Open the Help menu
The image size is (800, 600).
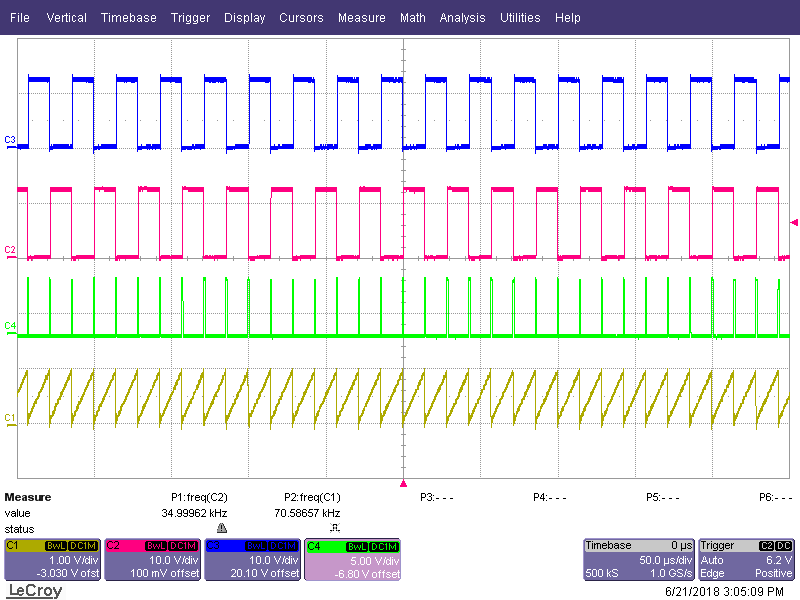point(568,18)
